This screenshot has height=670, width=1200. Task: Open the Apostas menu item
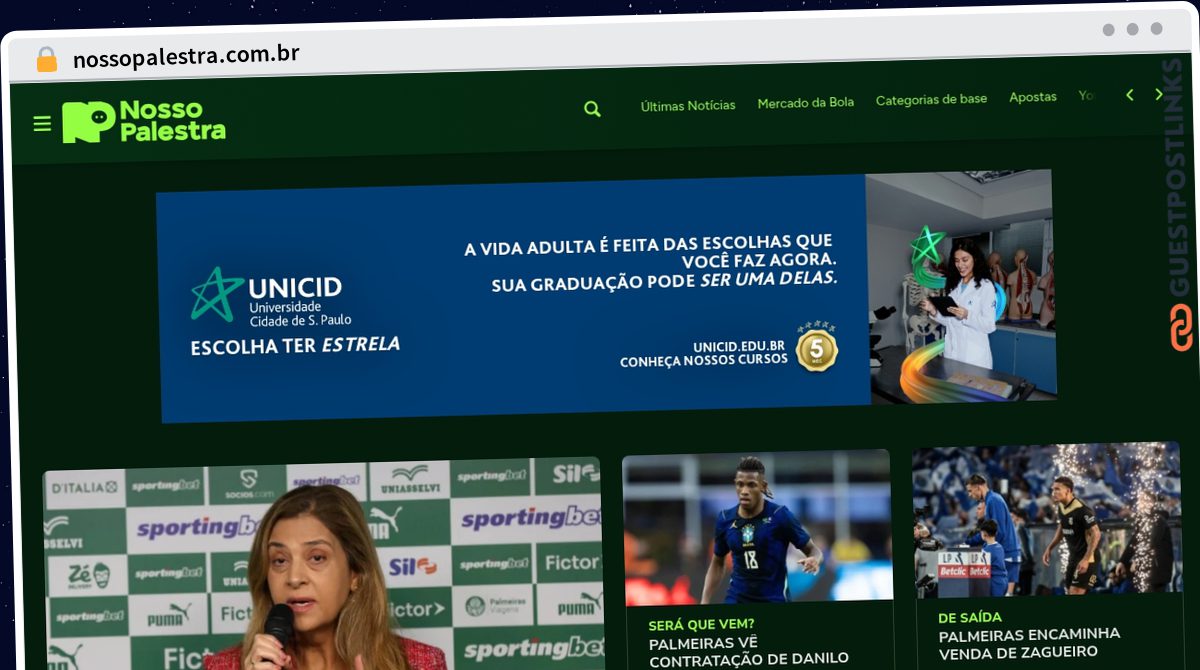(x=1033, y=97)
